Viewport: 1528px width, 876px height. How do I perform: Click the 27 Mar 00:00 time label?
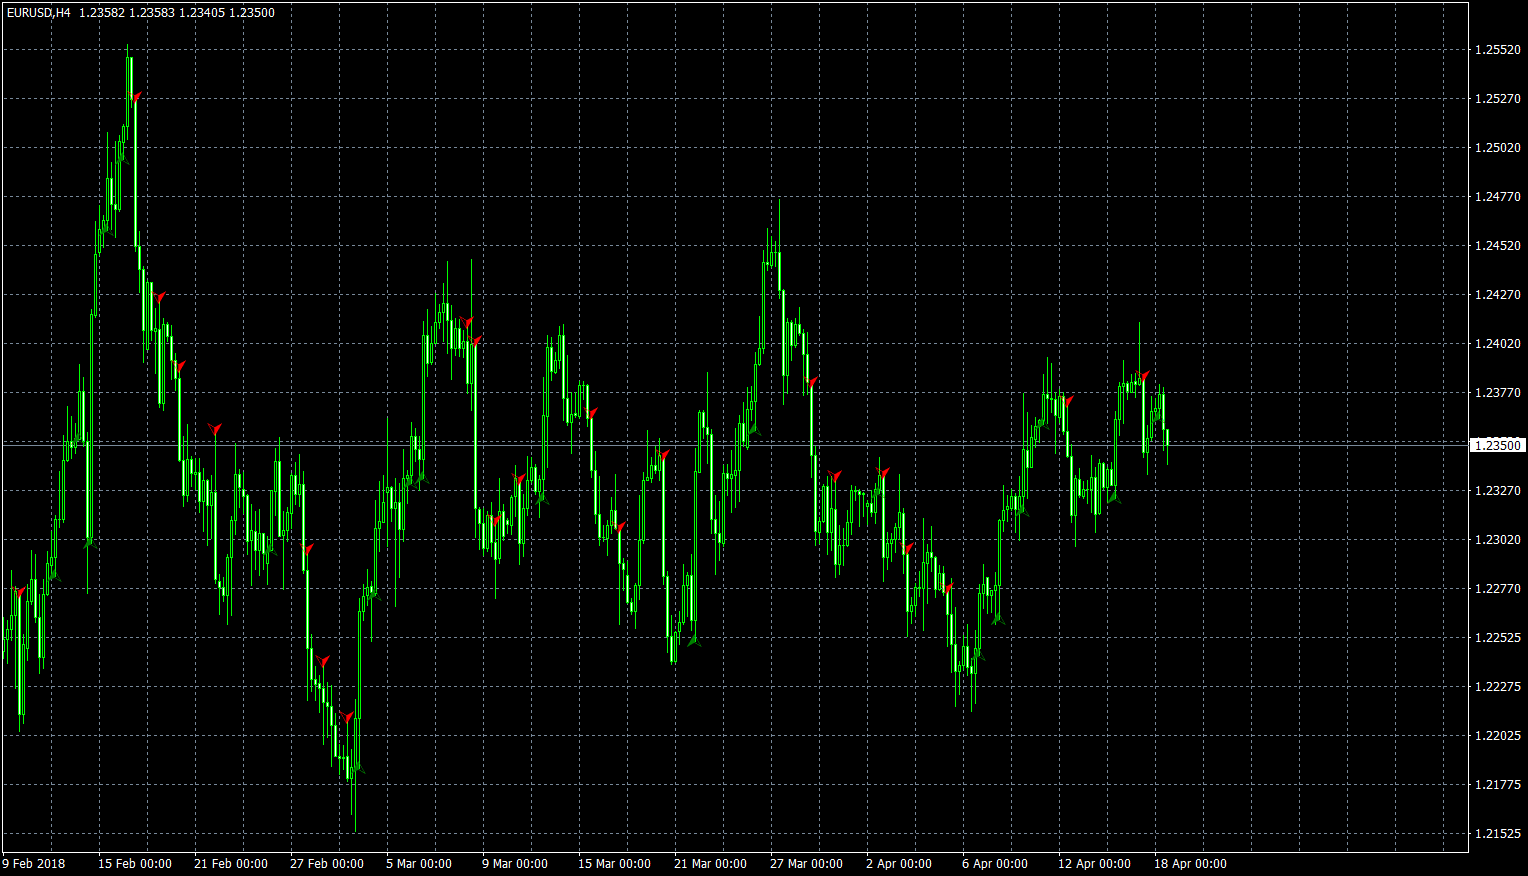pyautogui.click(x=807, y=864)
